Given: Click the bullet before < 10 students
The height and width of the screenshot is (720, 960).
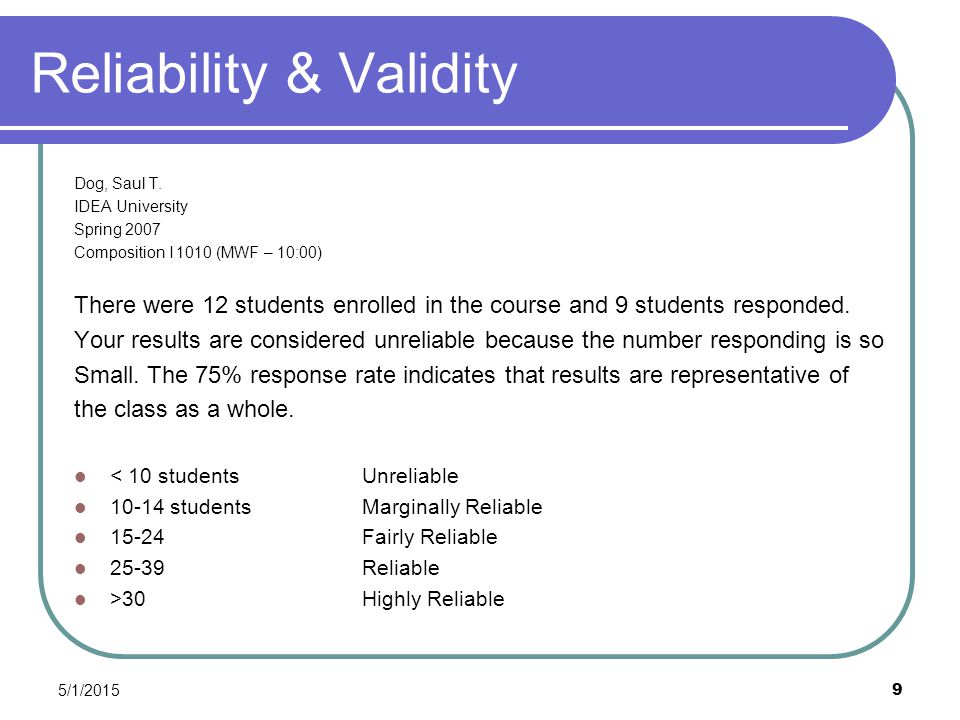Looking at the screenshot, I should 80,477.
